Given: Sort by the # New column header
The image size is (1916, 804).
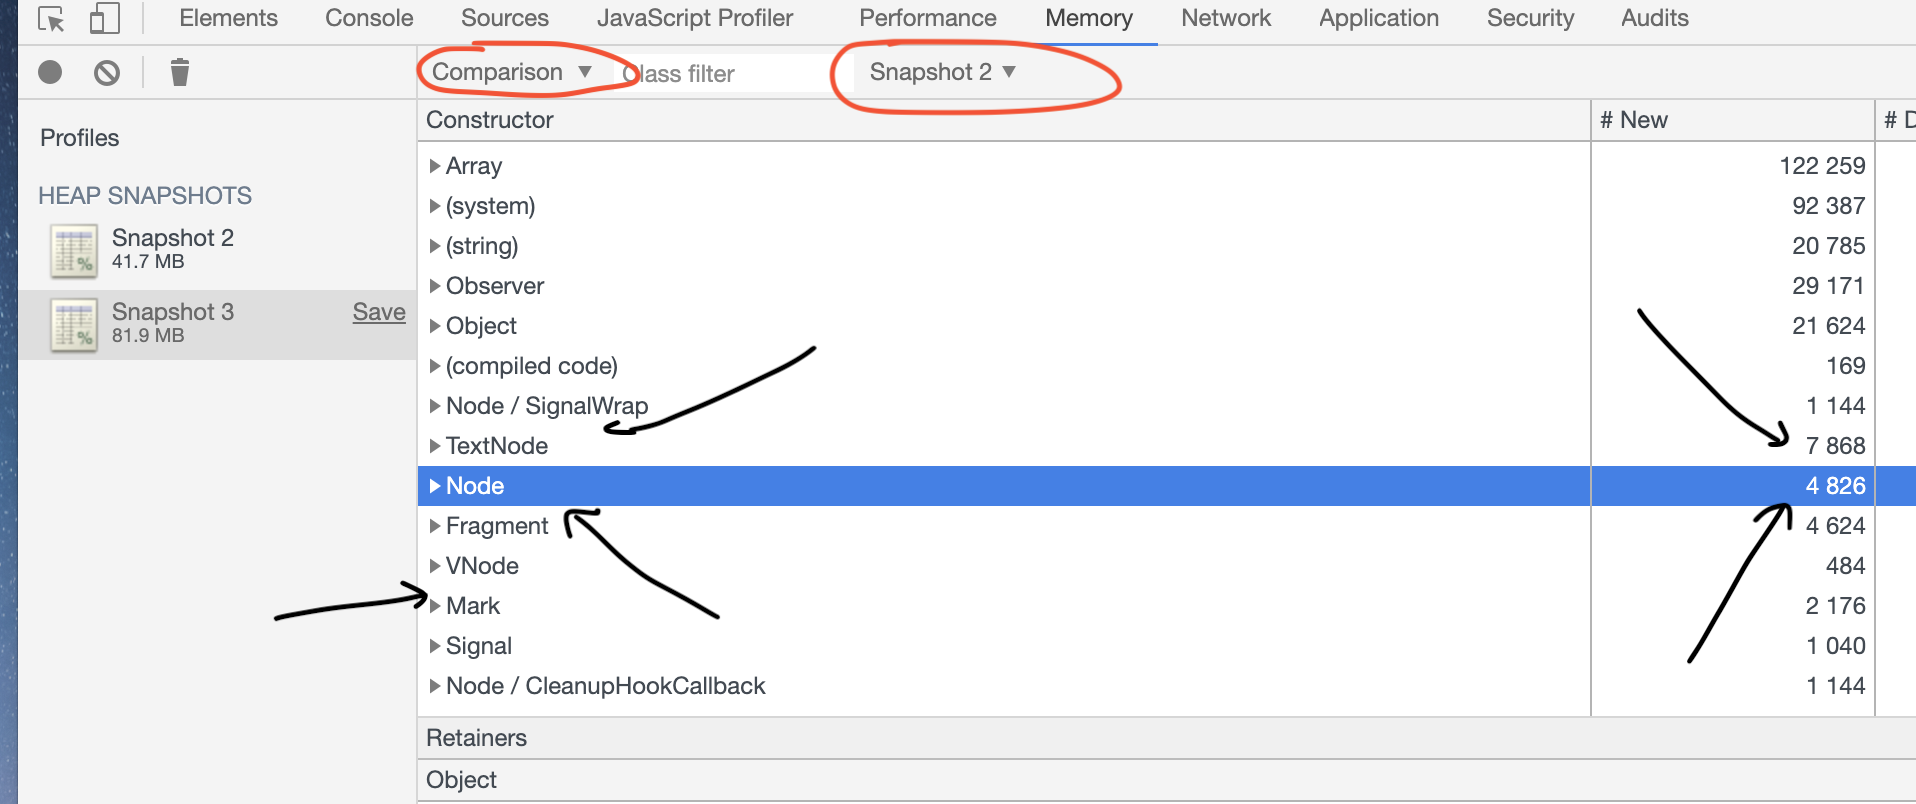Looking at the screenshot, I should (x=1732, y=120).
